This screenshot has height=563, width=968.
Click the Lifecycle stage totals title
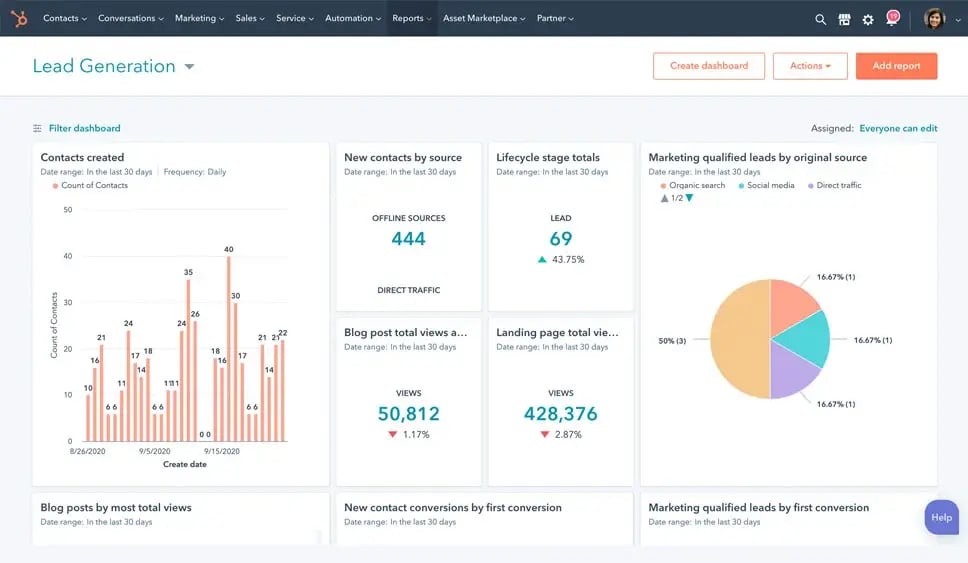(548, 157)
